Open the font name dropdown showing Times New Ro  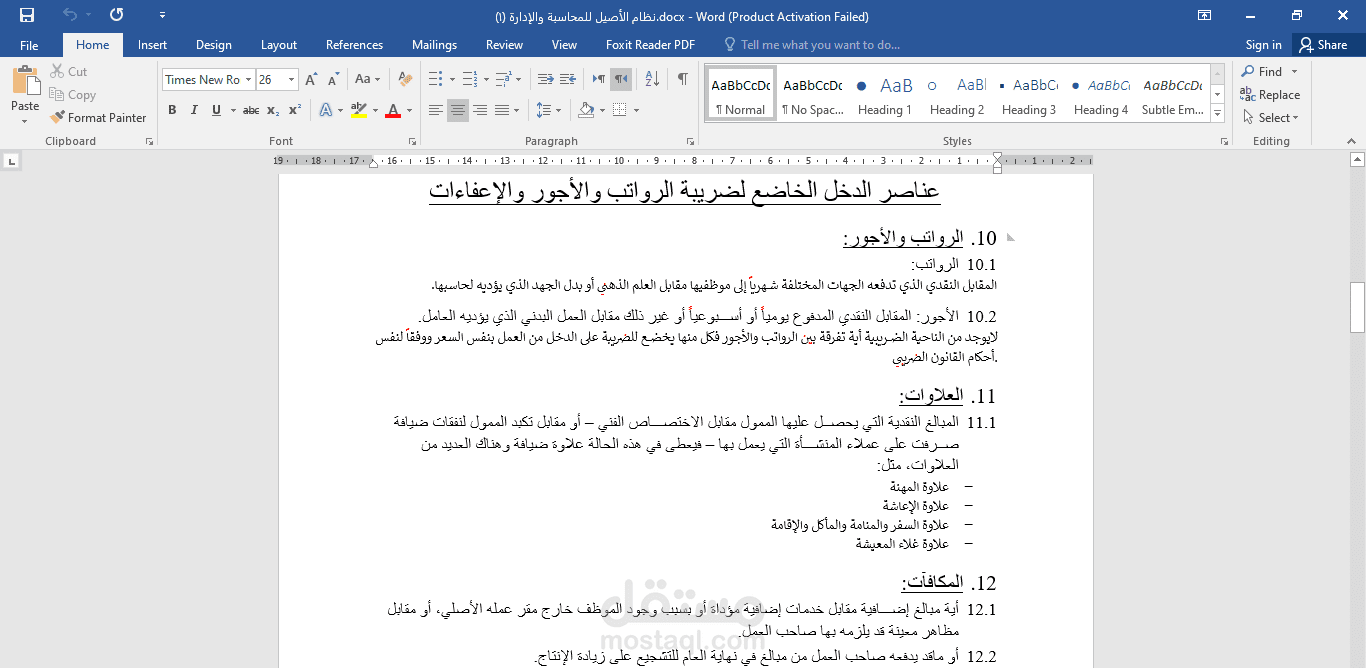tap(247, 79)
